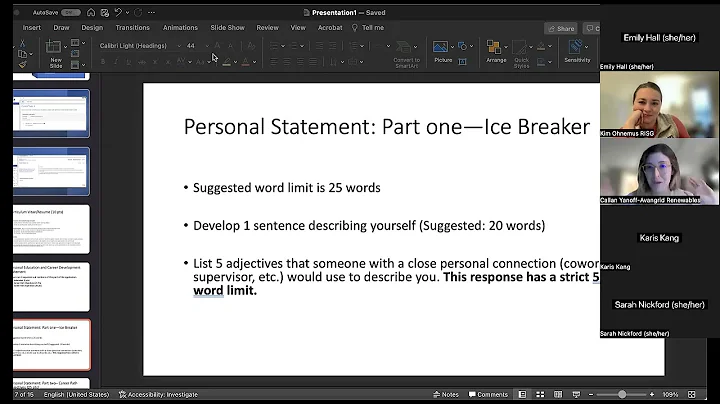This screenshot has width=720, height=404.
Task: Open the Shapes icon
Action: 463,46
